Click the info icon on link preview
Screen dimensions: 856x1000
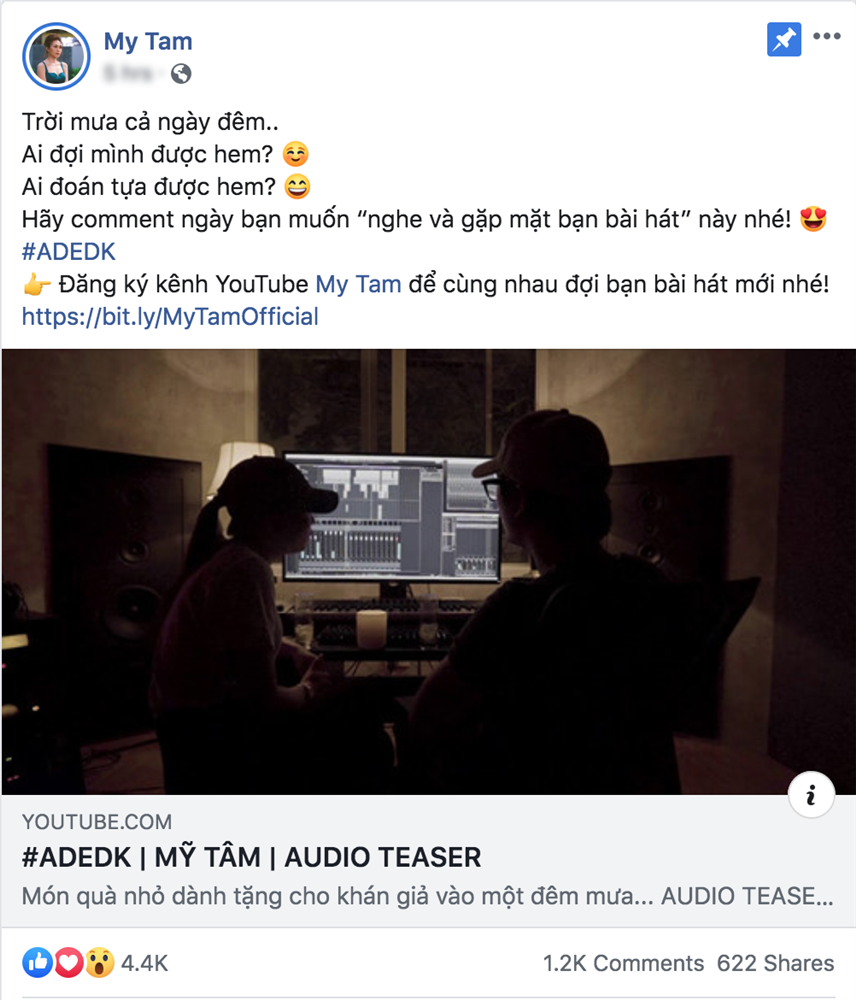click(x=811, y=795)
